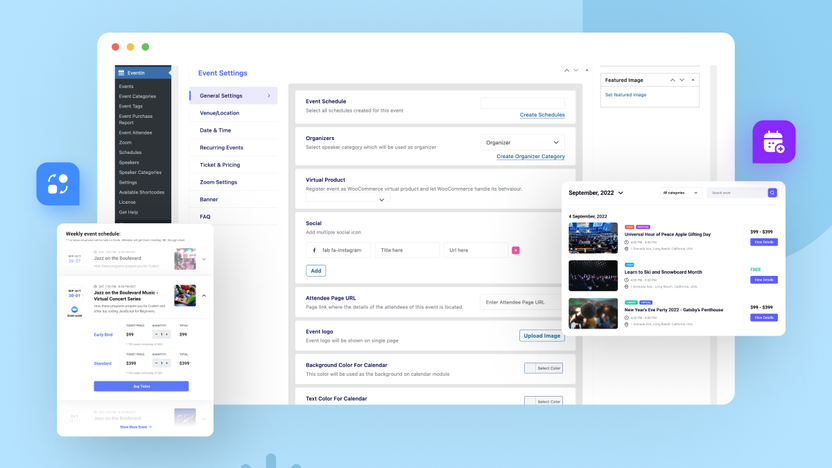Viewport: 832px width, 468px height.
Task: Open Event Attendee in the sidebar
Action: (x=135, y=133)
